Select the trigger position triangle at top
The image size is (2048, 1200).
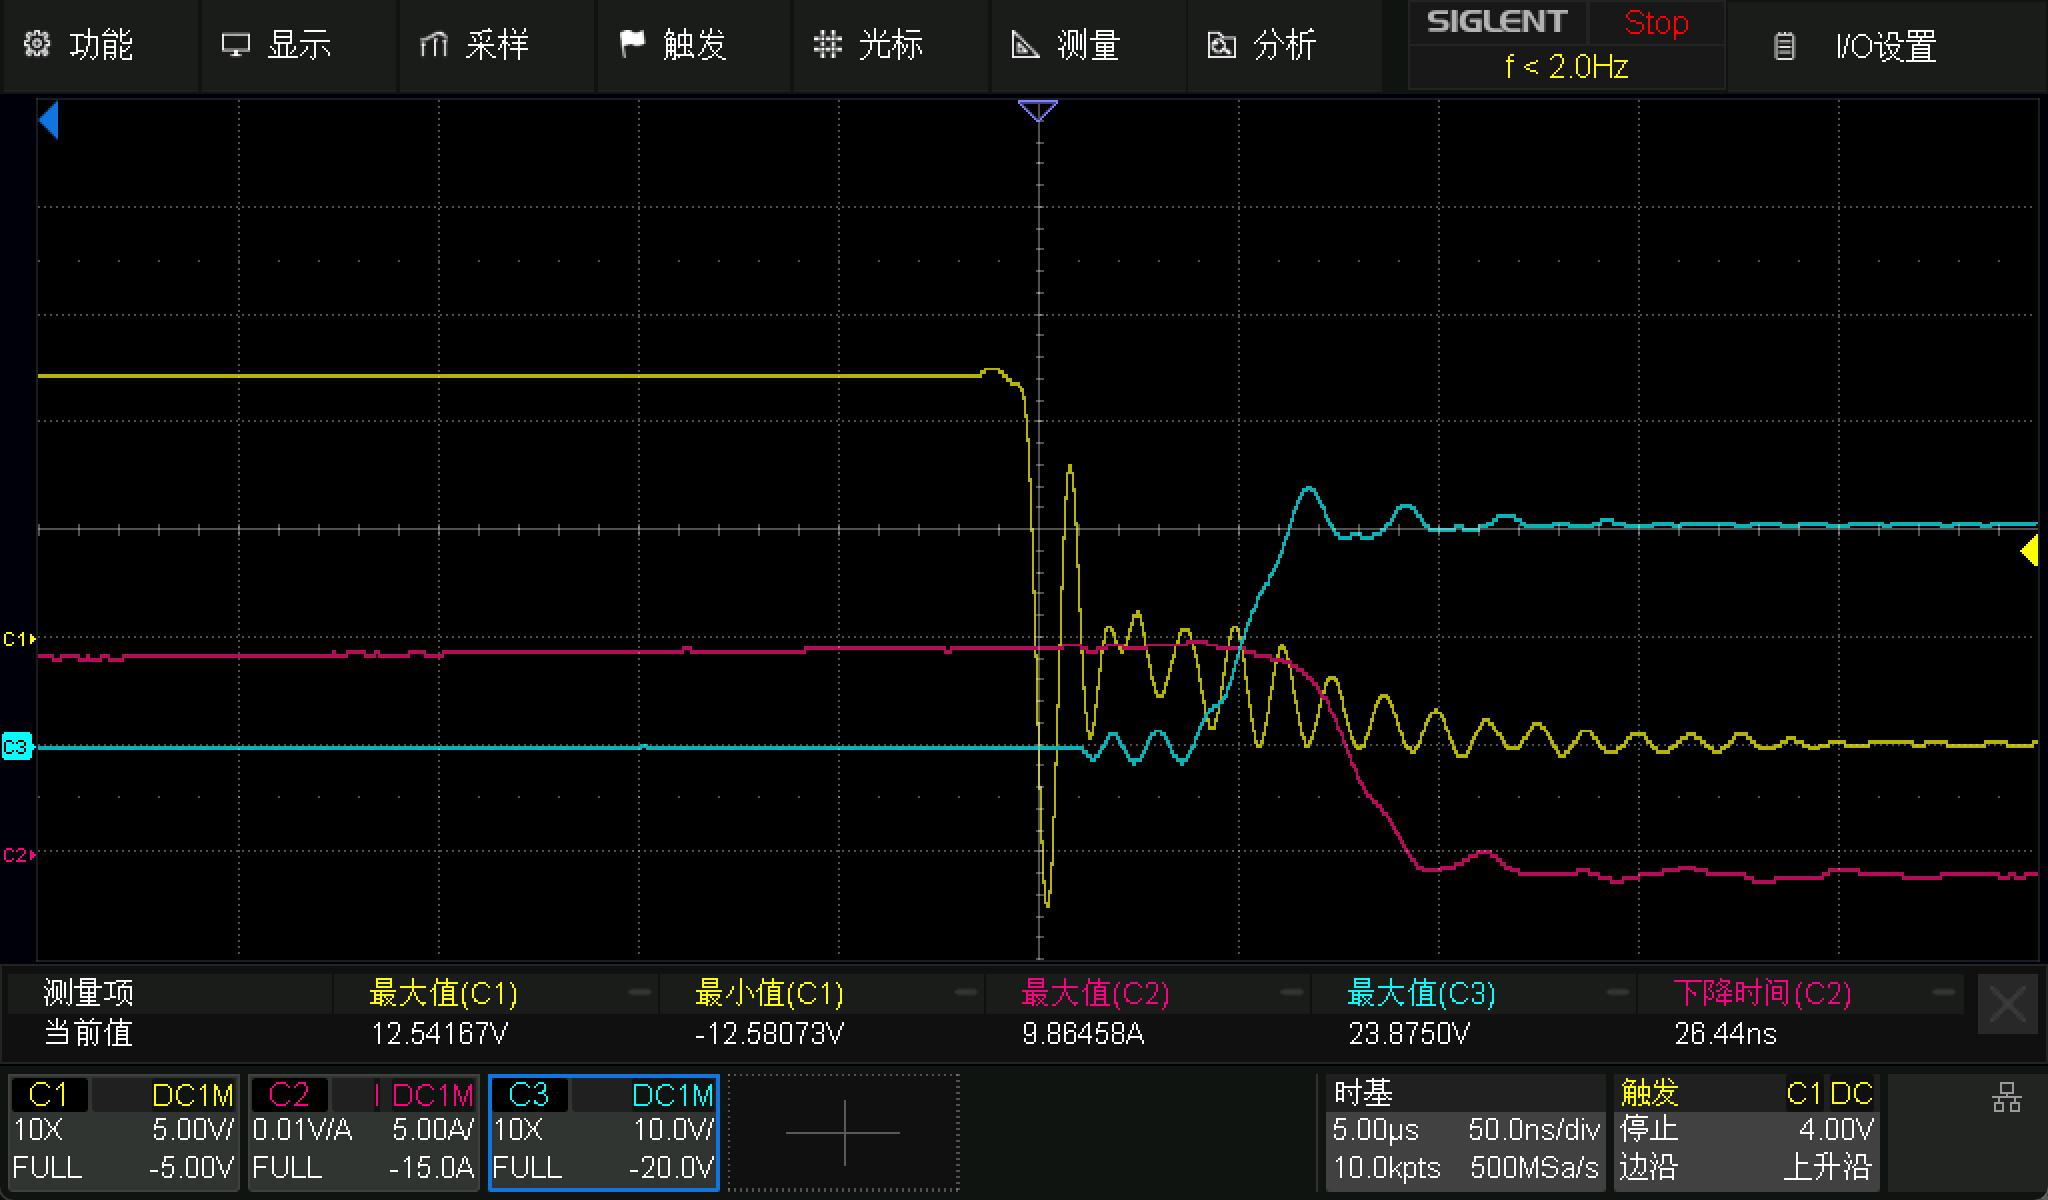pyautogui.click(x=1038, y=110)
